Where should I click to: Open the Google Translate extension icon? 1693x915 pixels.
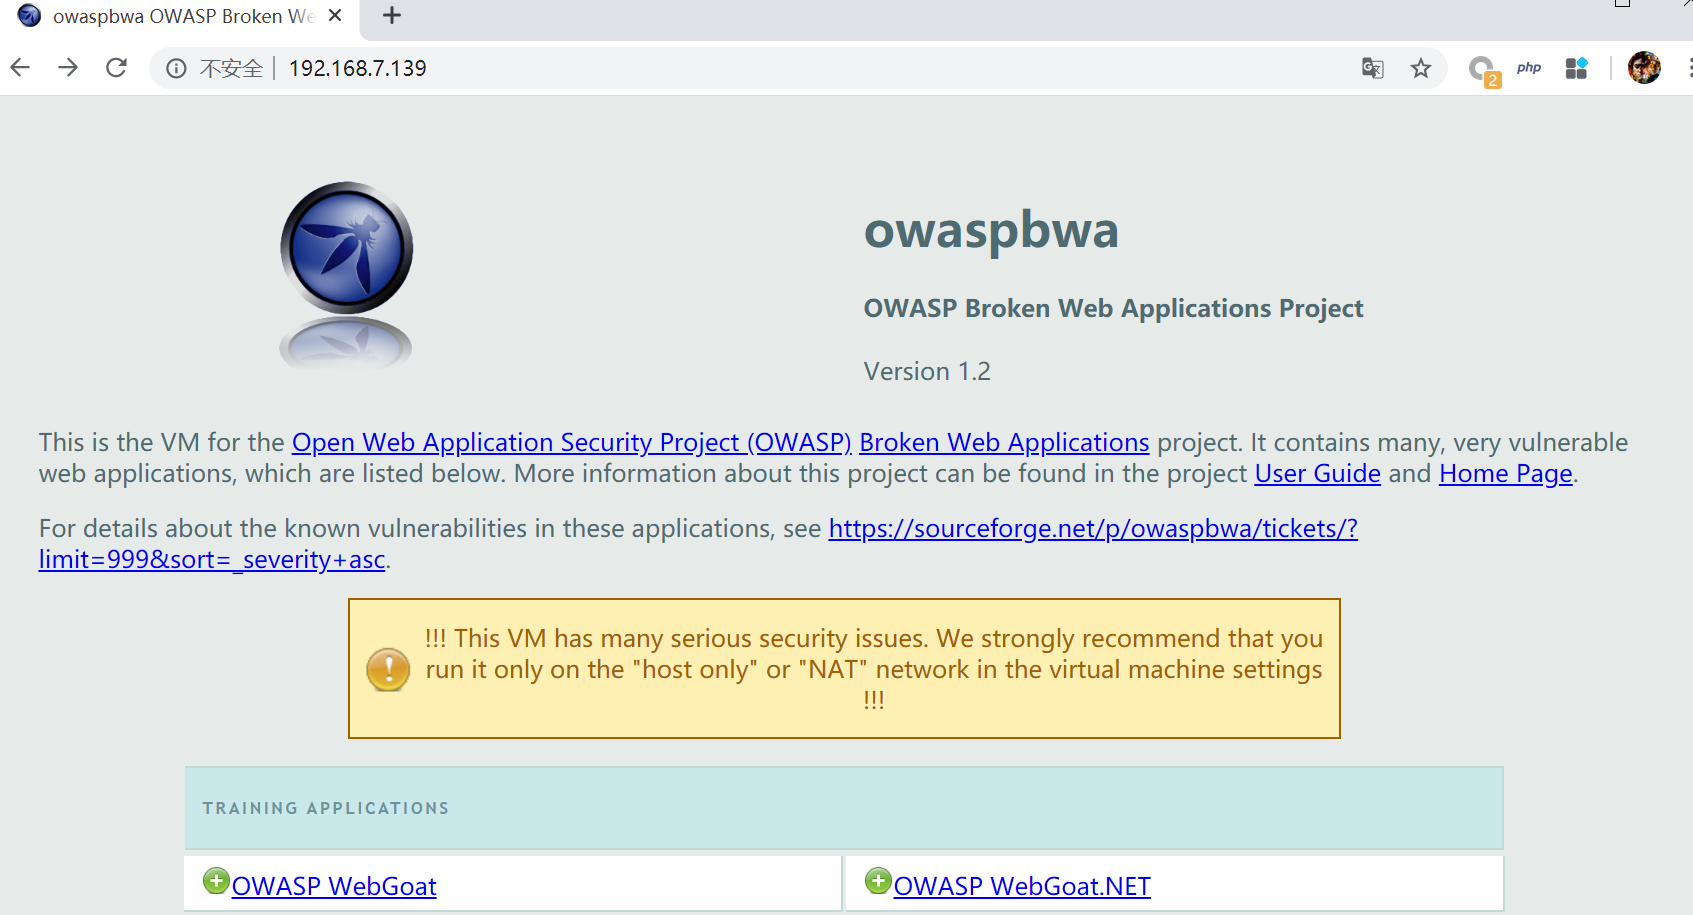click(x=1371, y=68)
